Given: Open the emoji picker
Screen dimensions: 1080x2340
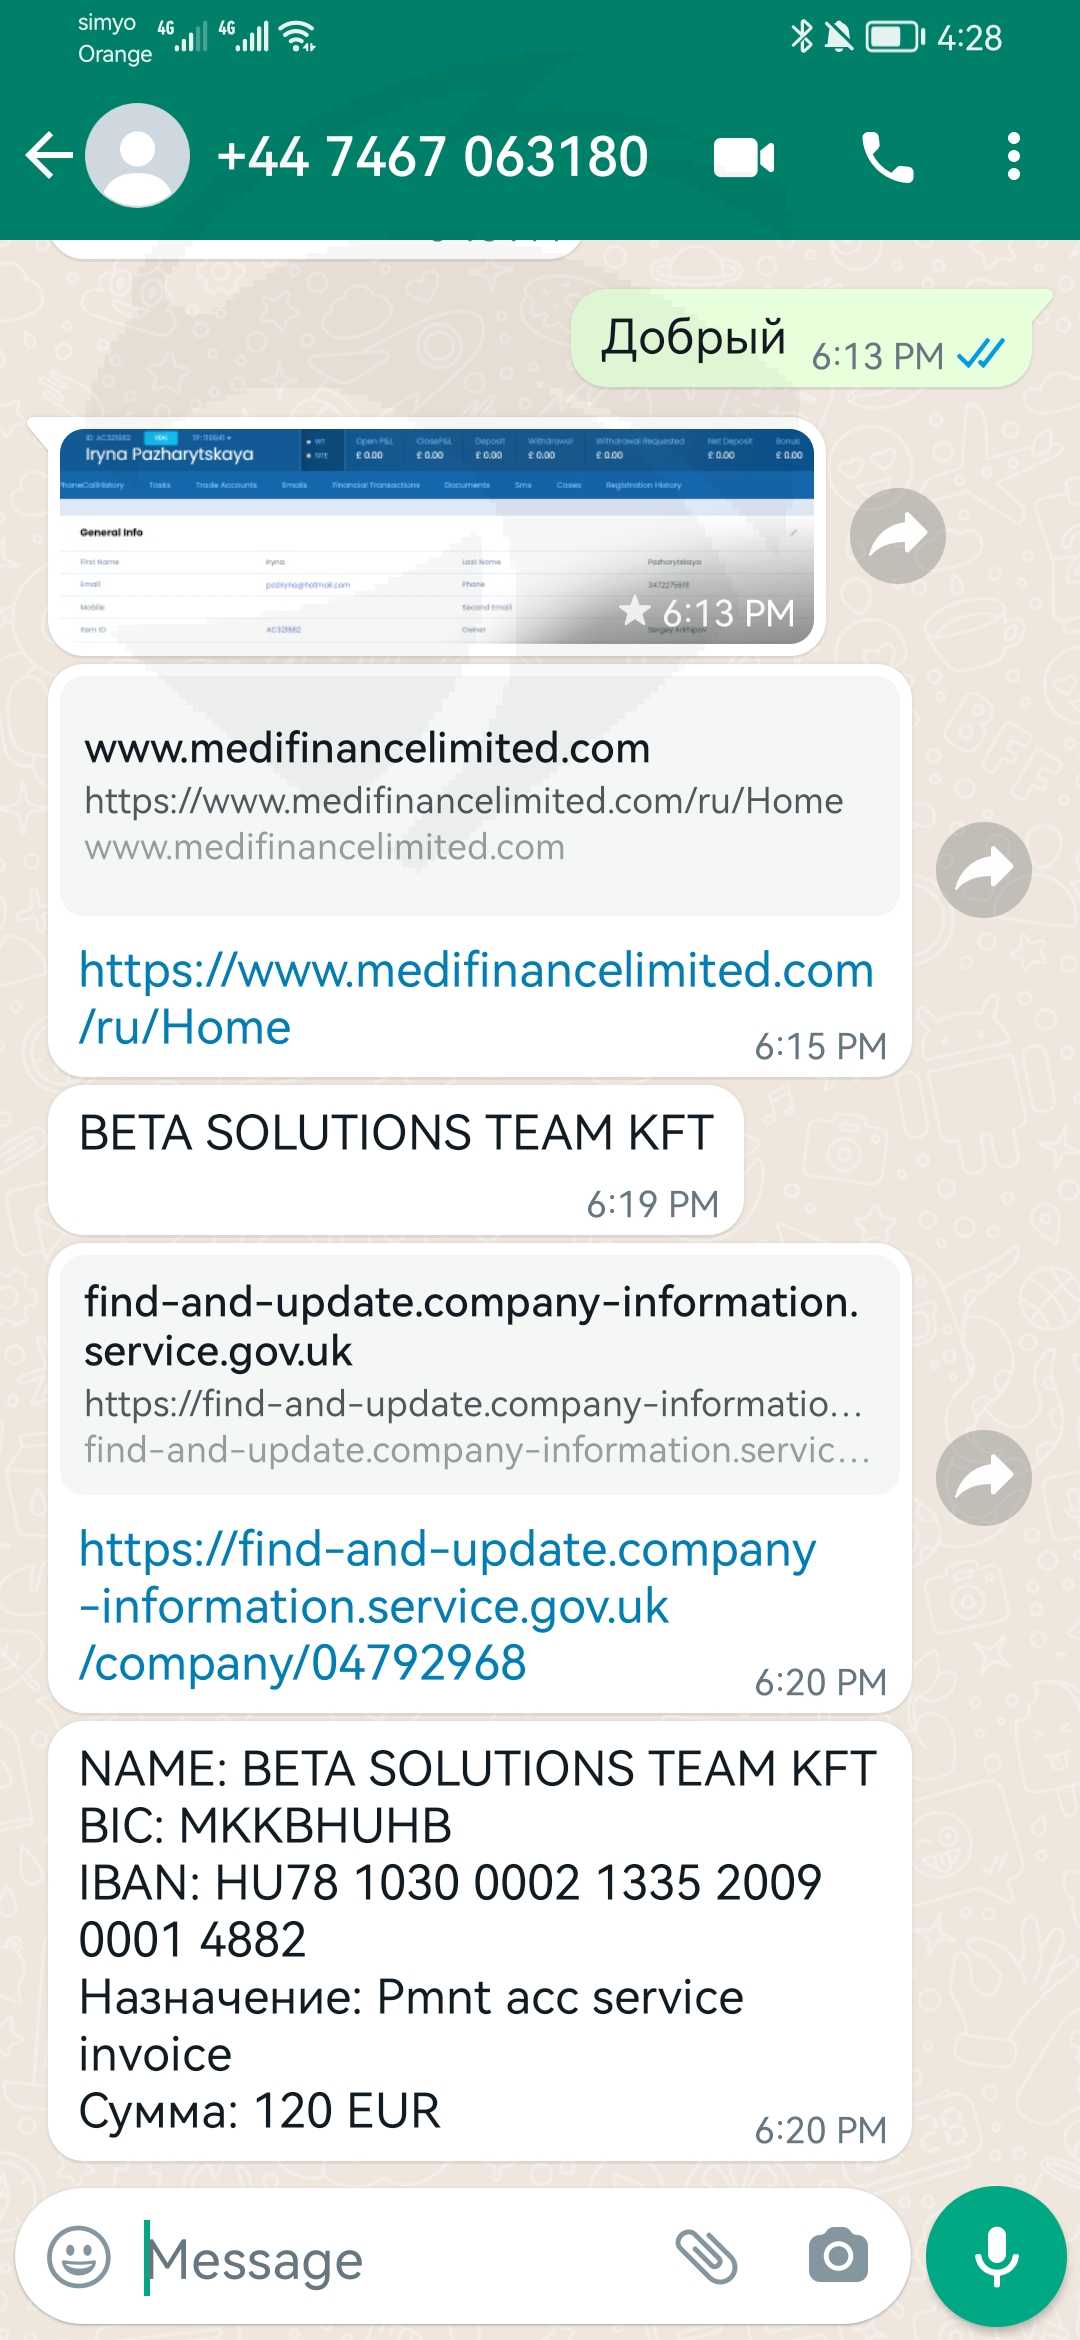Looking at the screenshot, I should point(79,2257).
